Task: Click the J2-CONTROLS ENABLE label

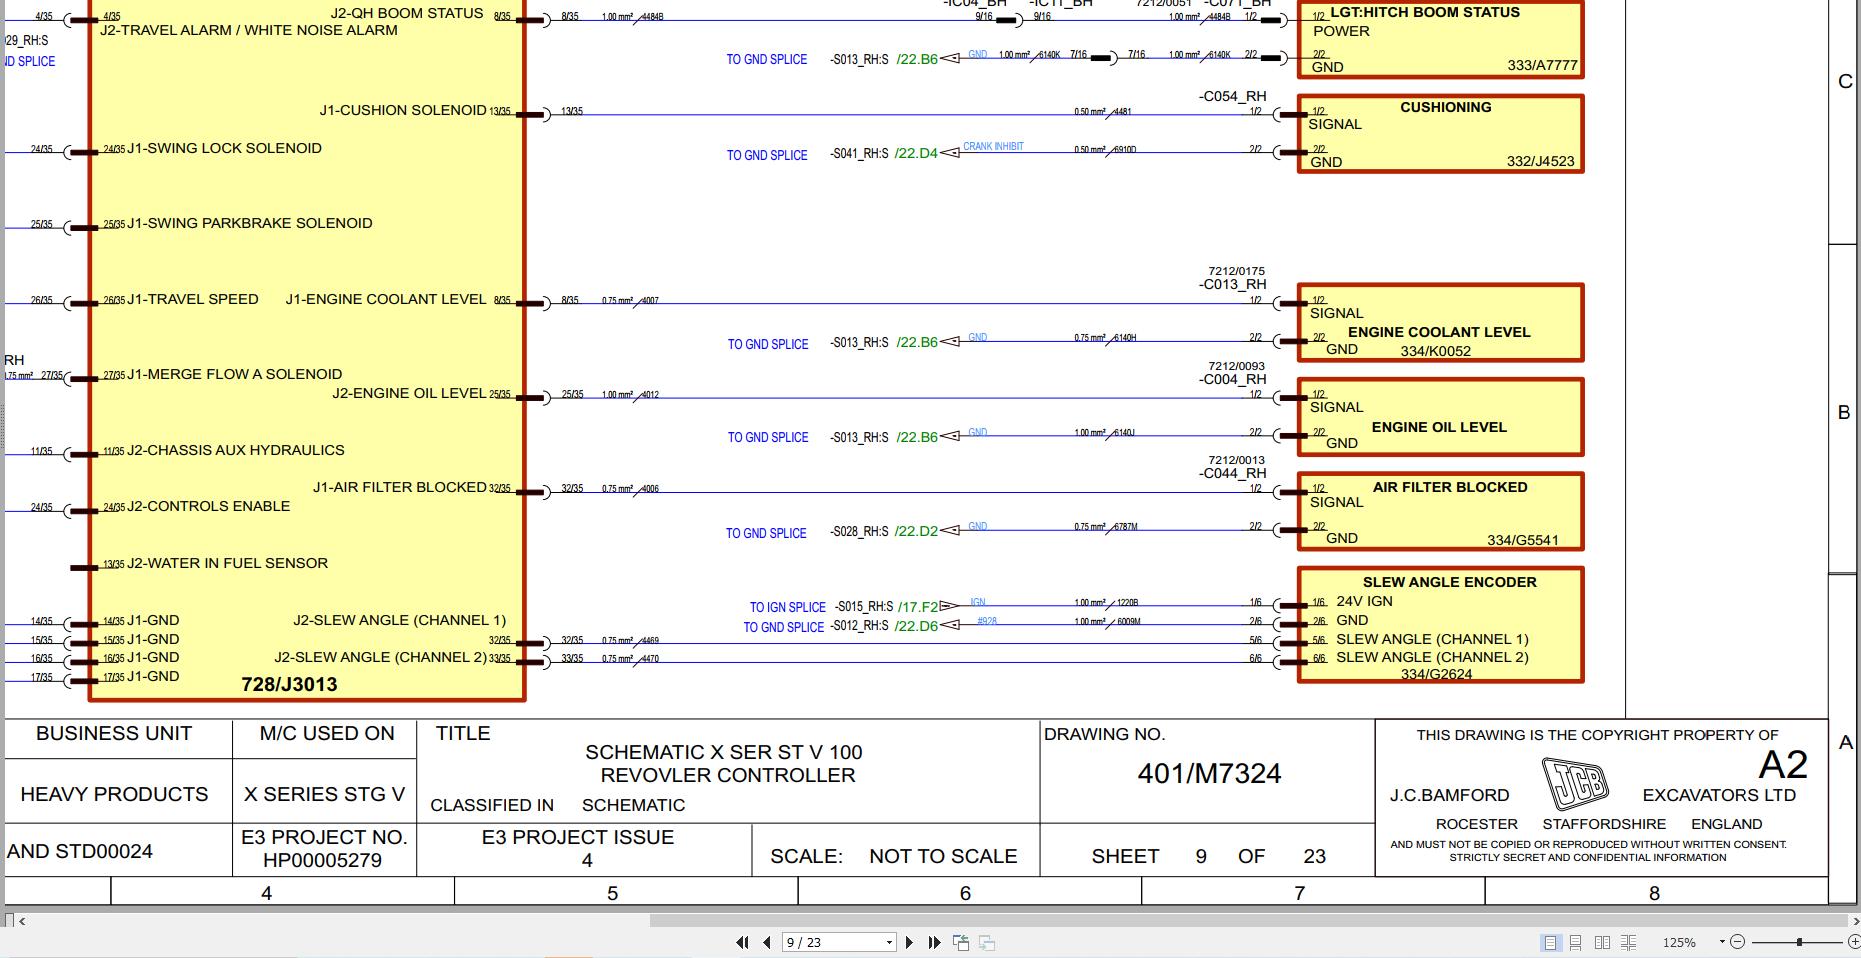Action: [208, 506]
